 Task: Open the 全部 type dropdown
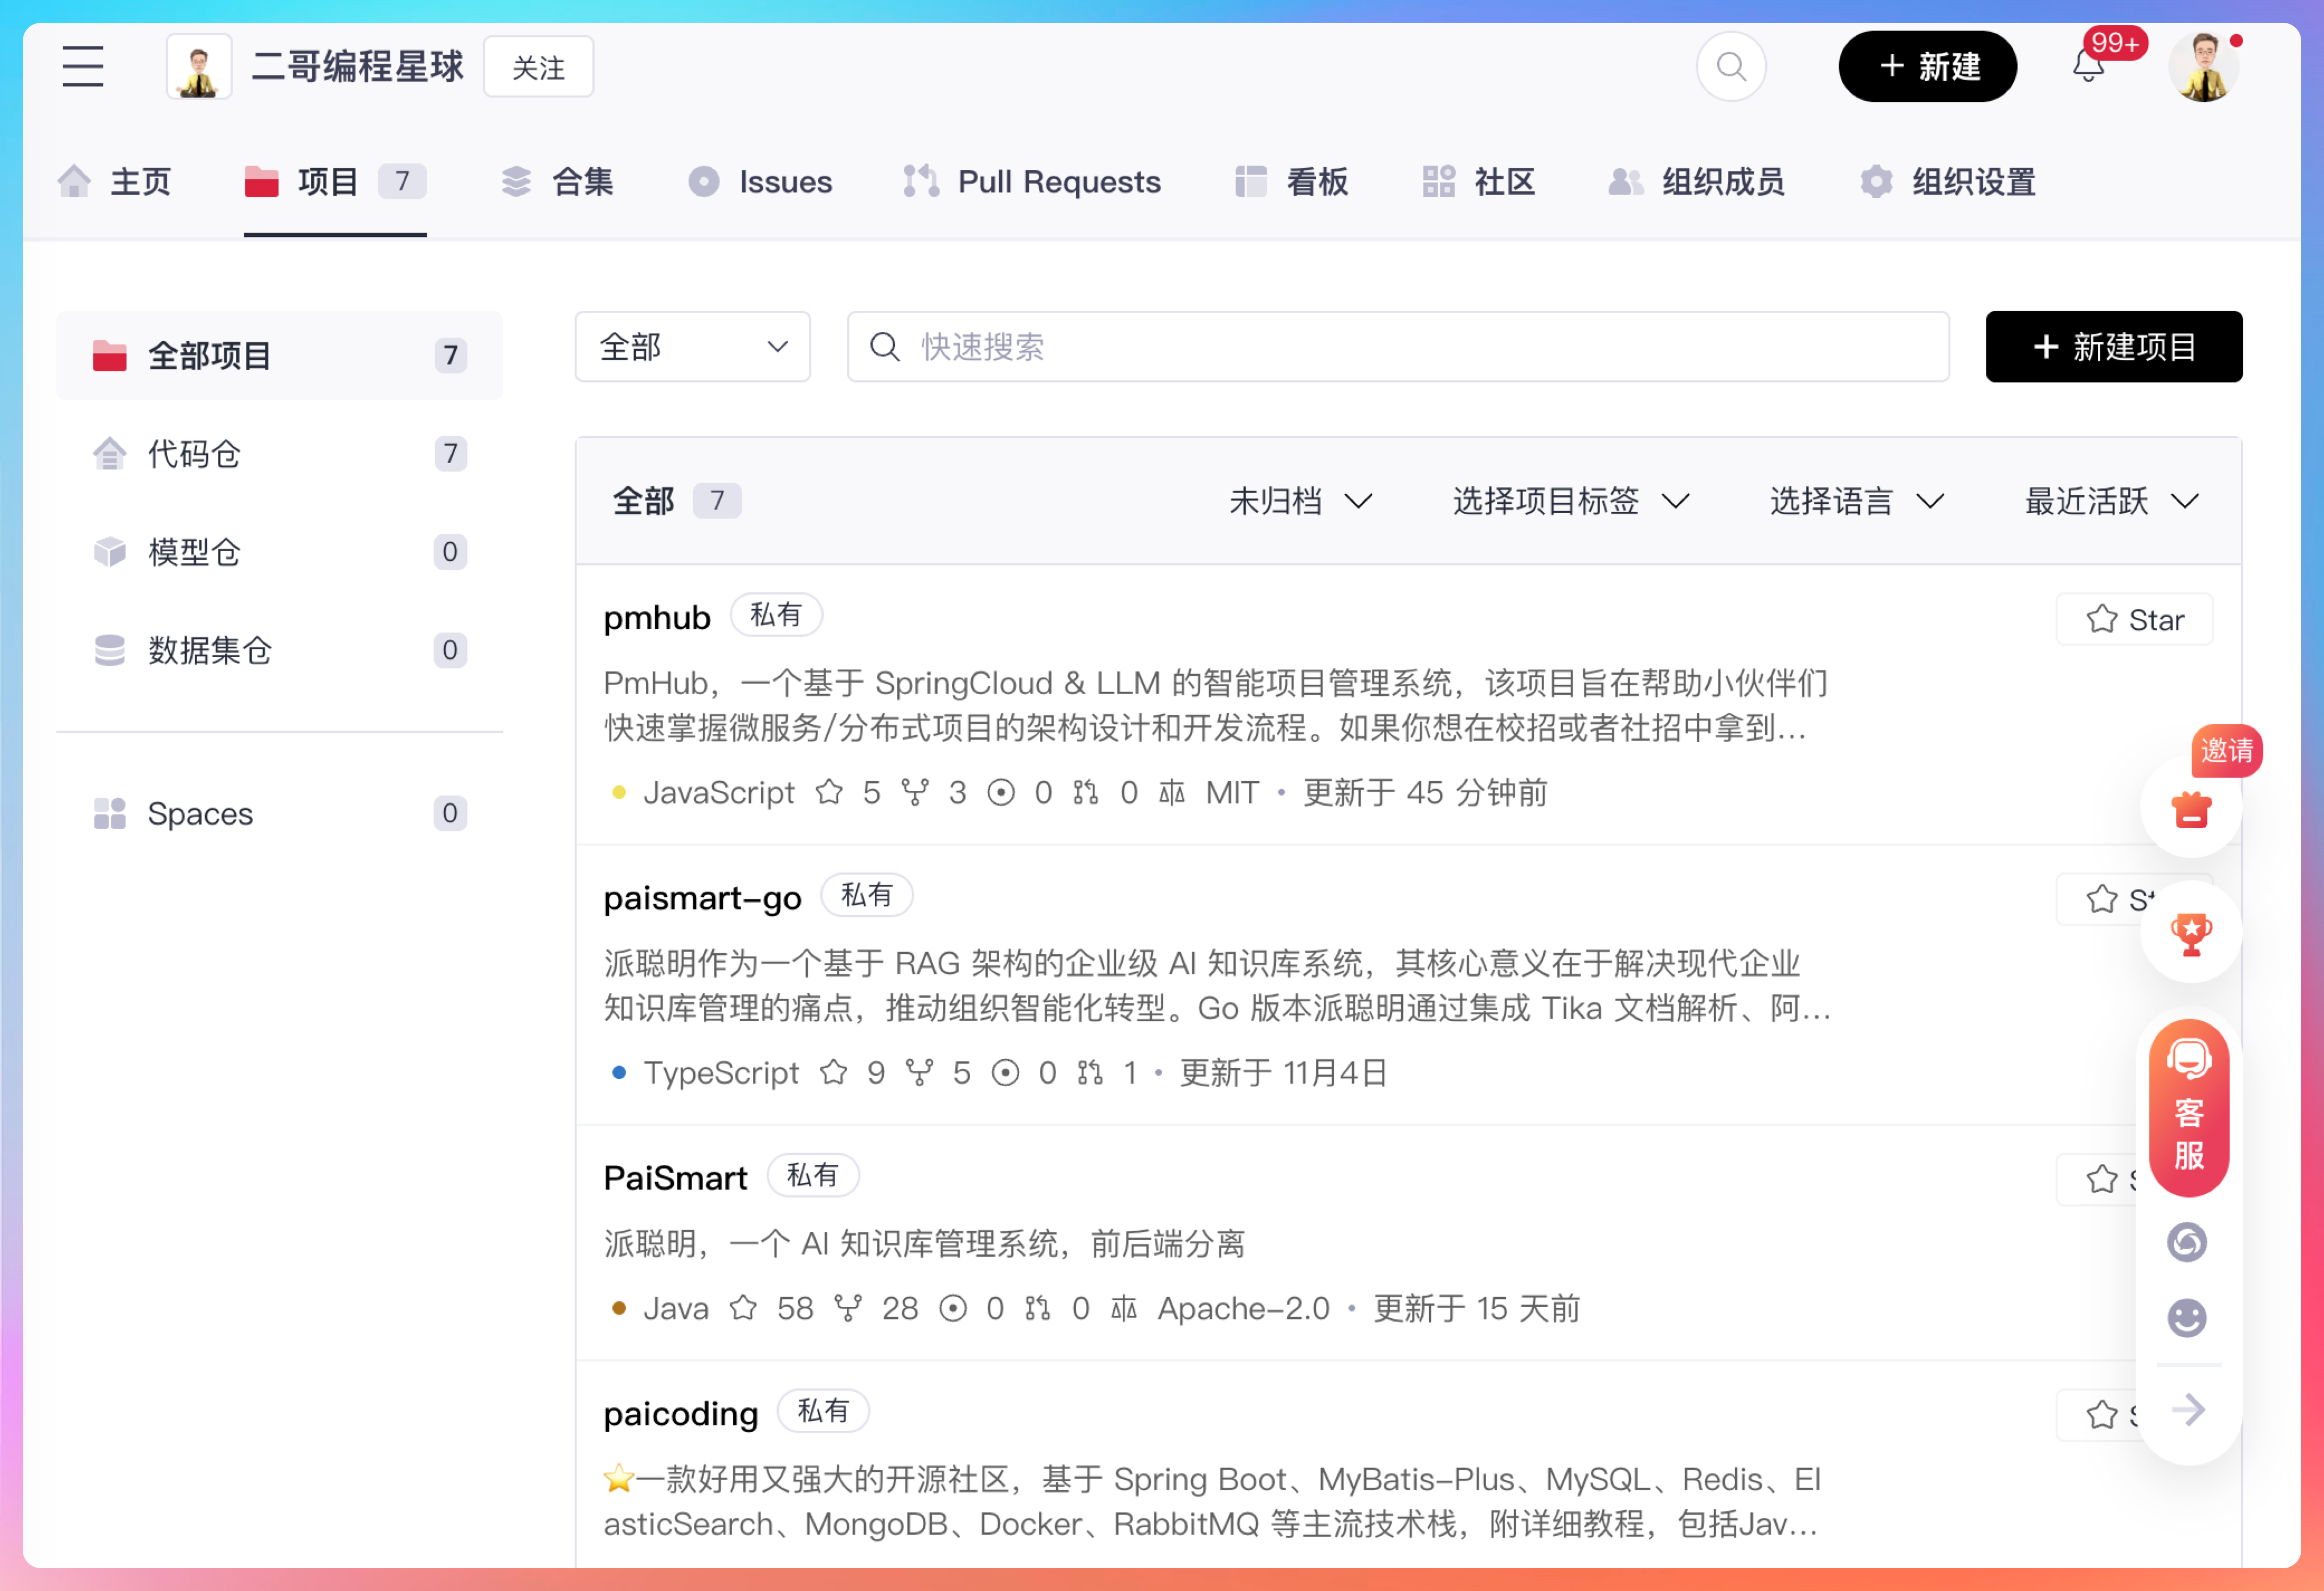(x=692, y=347)
